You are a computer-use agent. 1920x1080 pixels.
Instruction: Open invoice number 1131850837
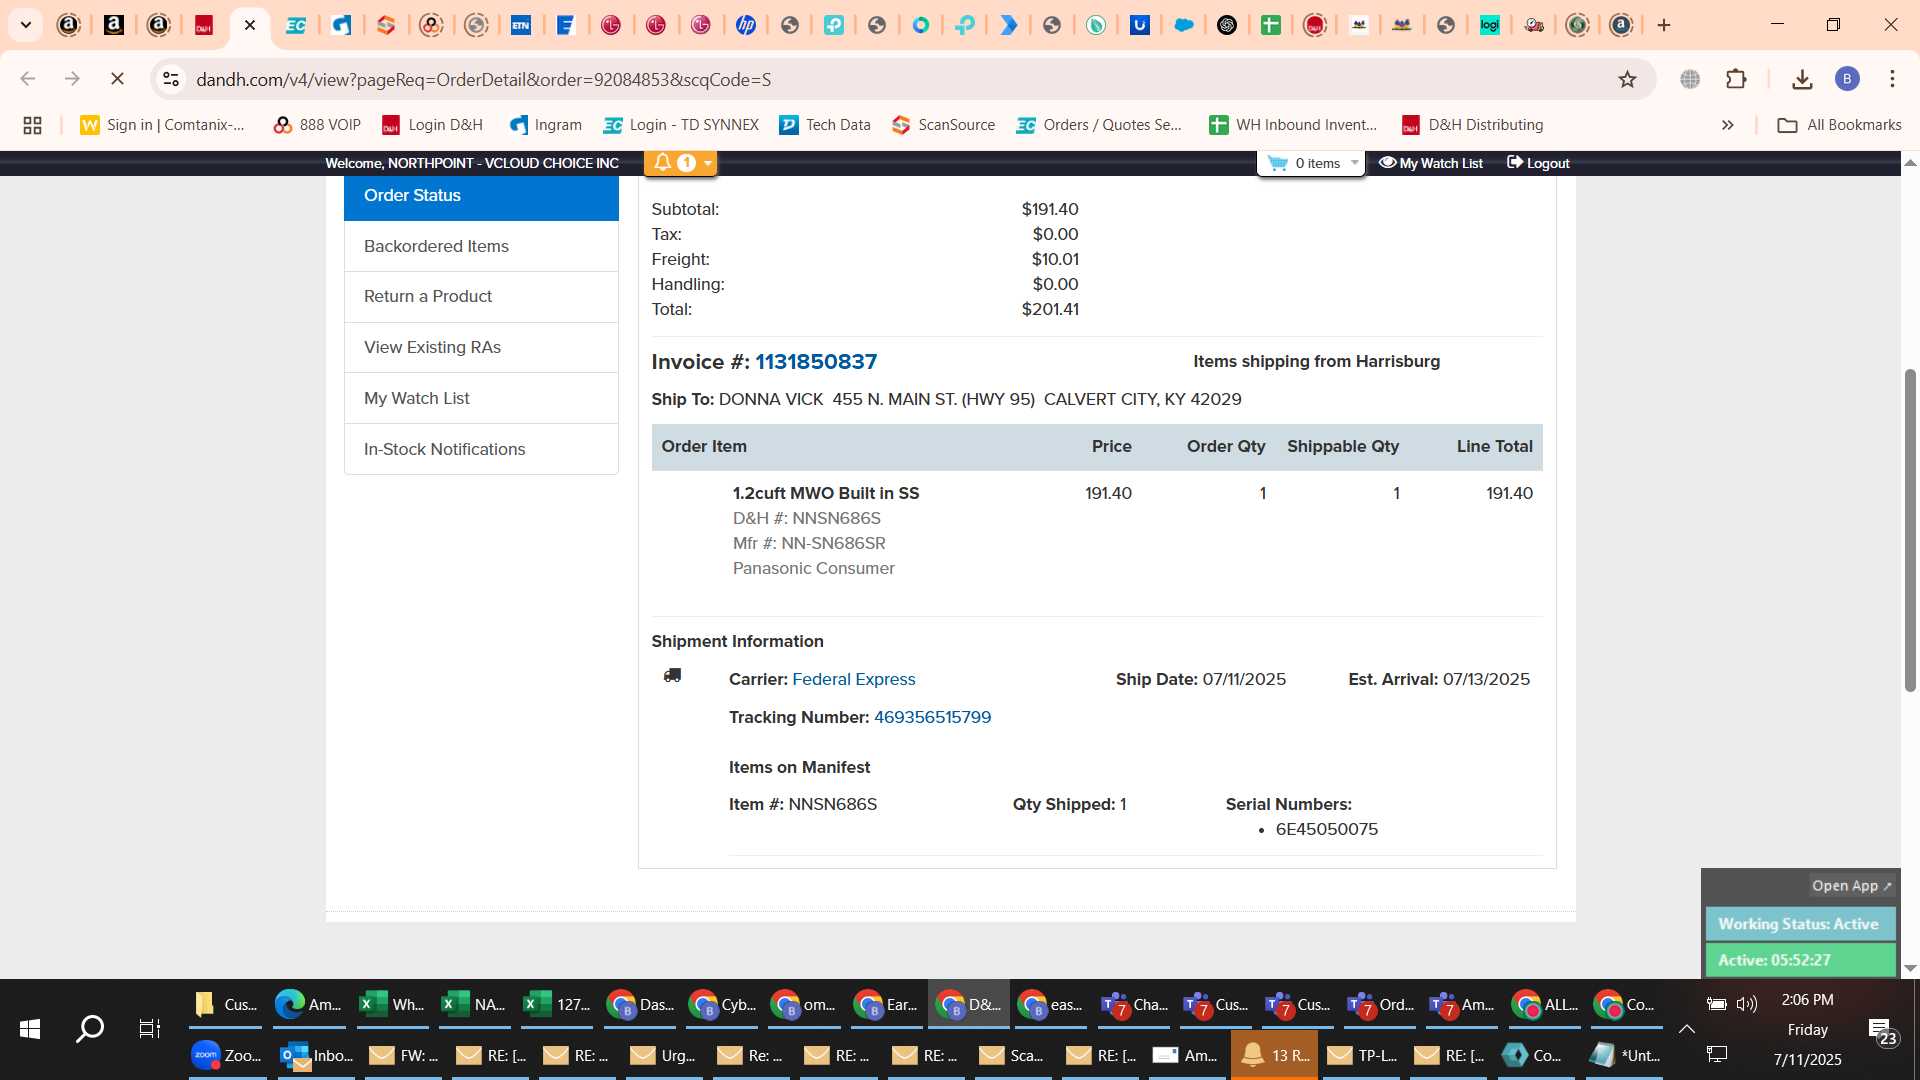pos(816,362)
